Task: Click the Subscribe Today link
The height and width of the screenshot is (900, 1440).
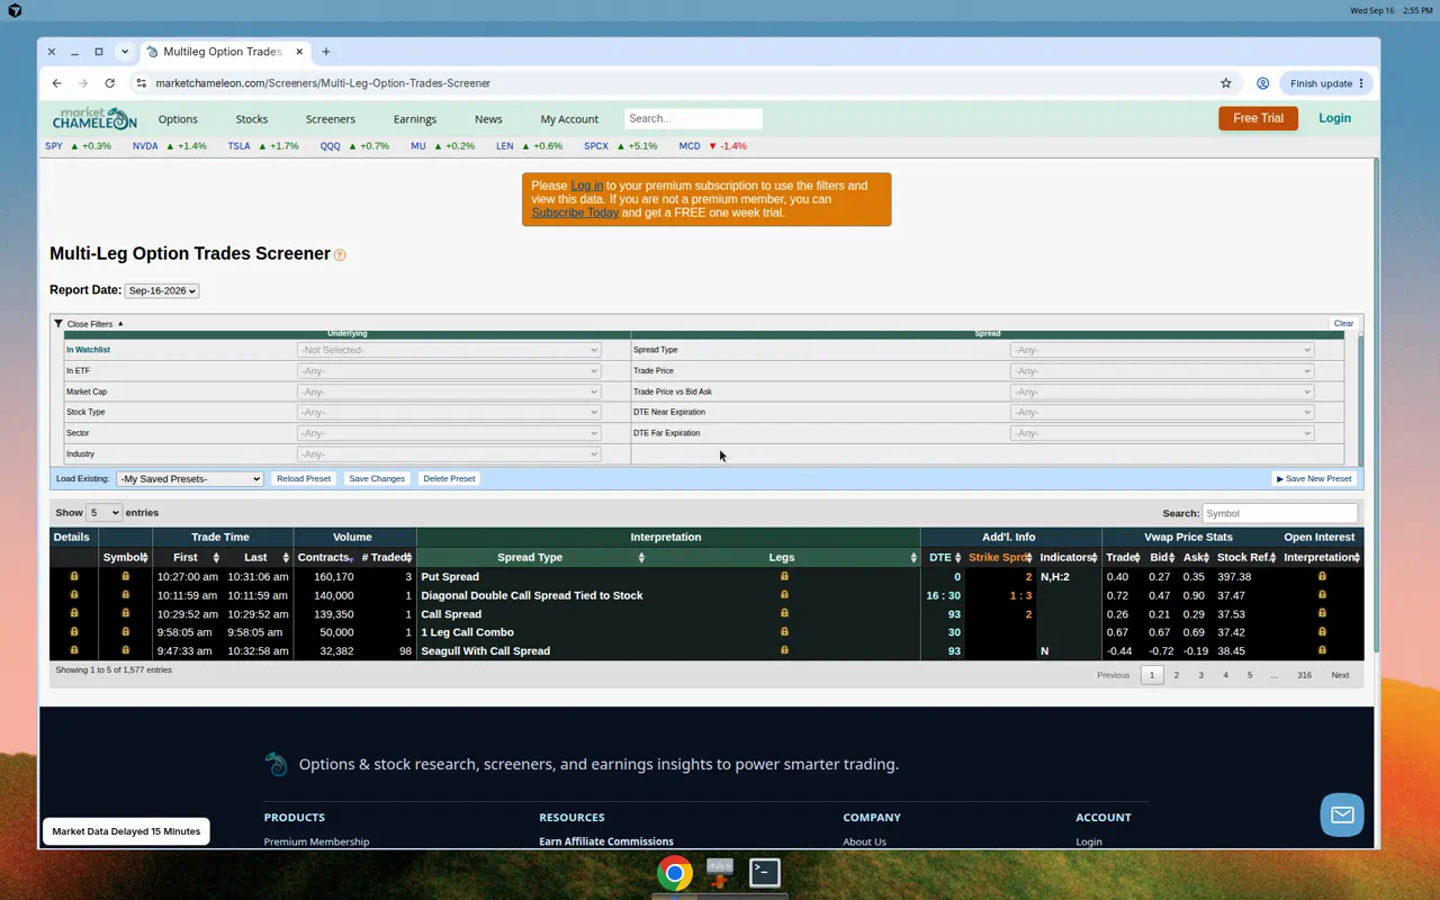Action: (x=575, y=213)
